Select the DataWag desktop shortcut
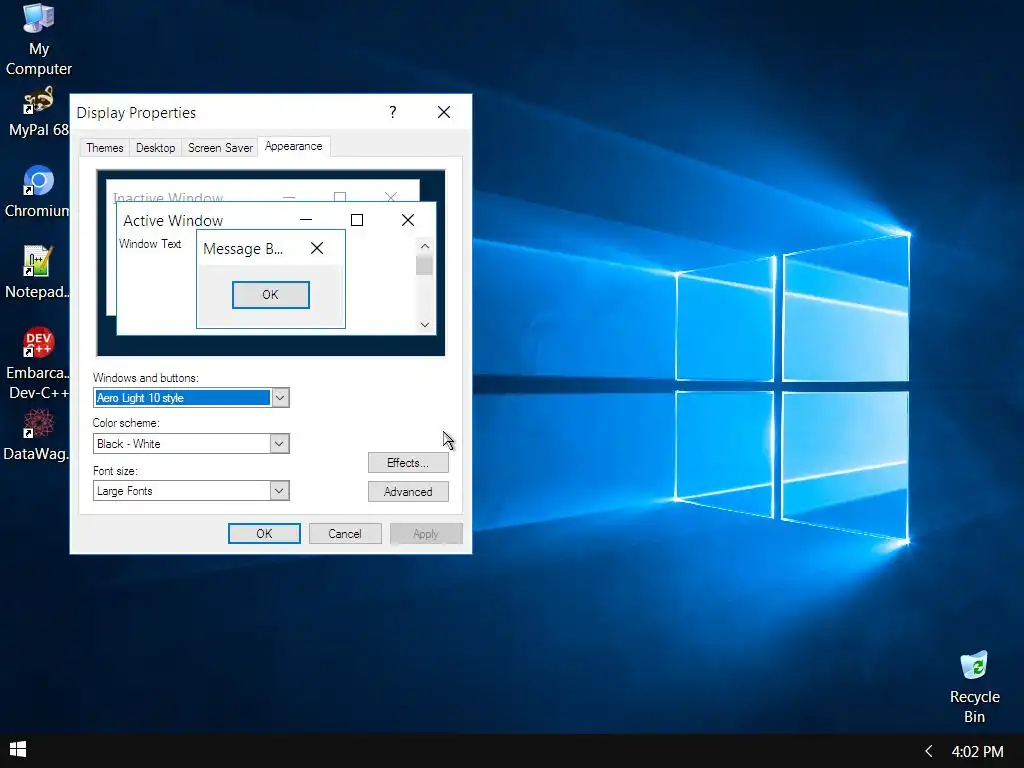Image resolution: width=1024 pixels, height=768 pixels. 37,435
